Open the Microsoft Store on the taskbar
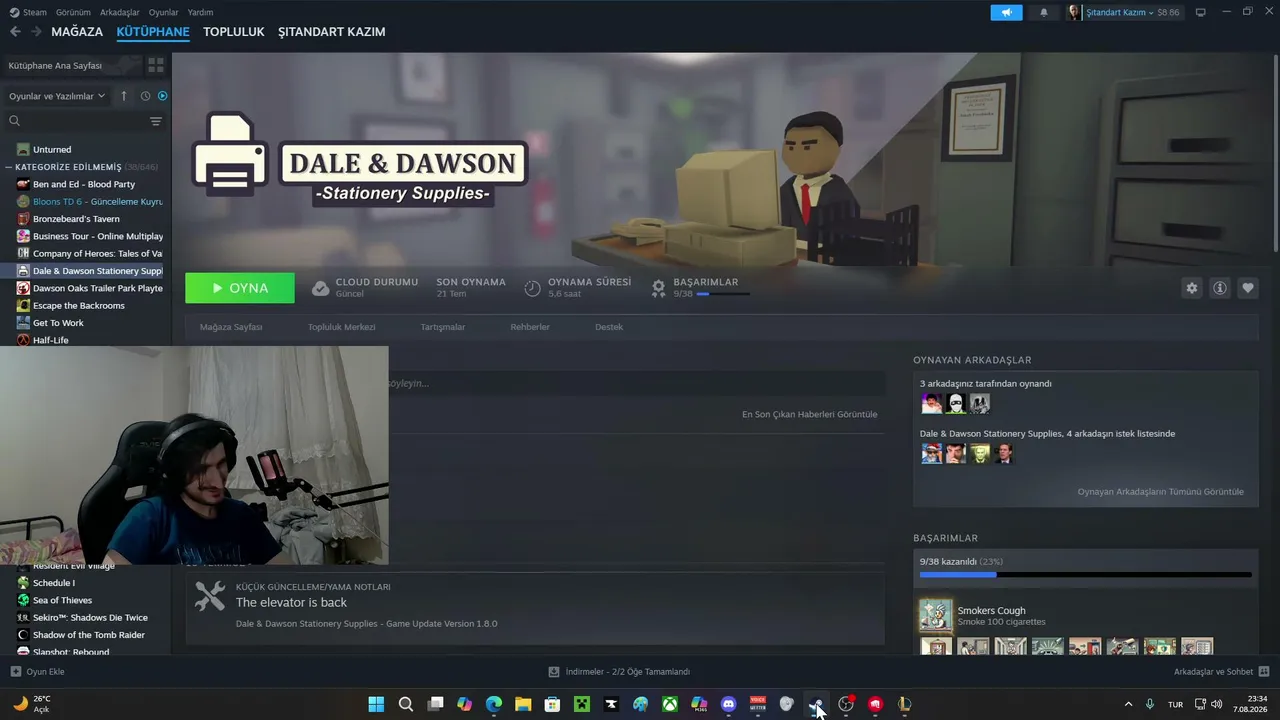Screen dimensions: 1280x720 click(552, 704)
